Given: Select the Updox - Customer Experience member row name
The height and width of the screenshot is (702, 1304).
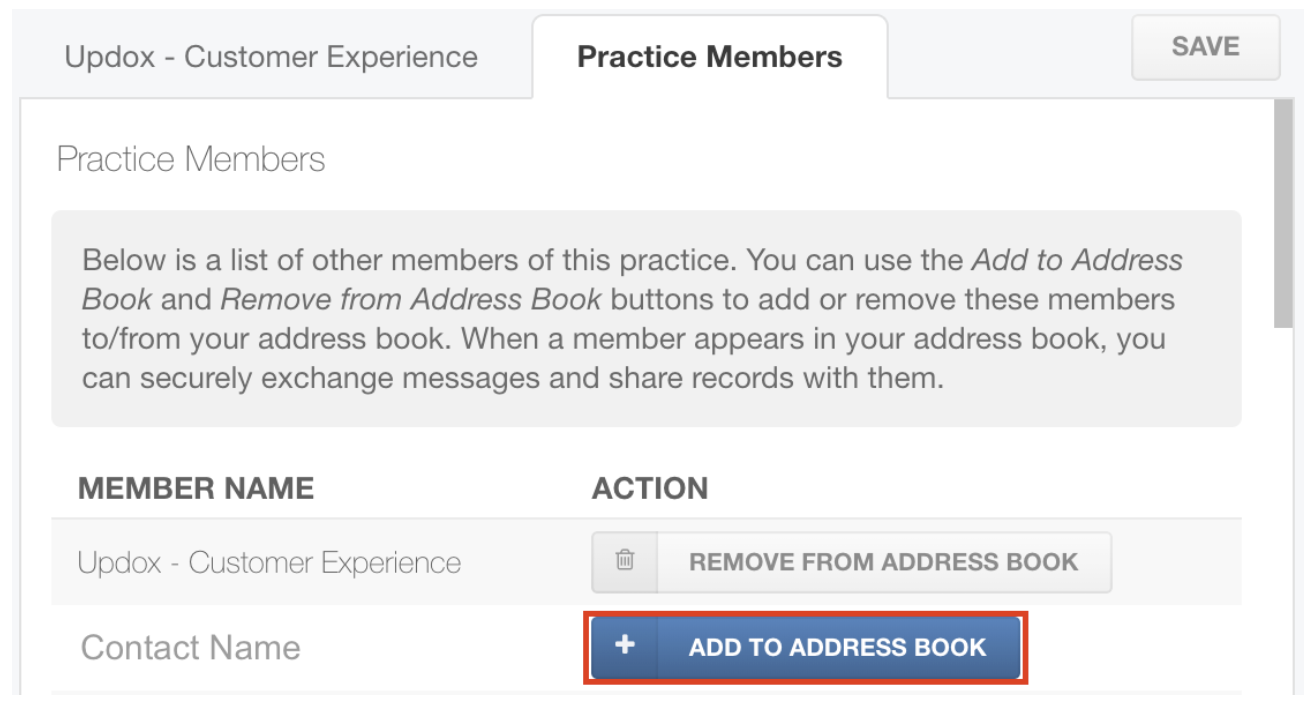Looking at the screenshot, I should coord(269,562).
